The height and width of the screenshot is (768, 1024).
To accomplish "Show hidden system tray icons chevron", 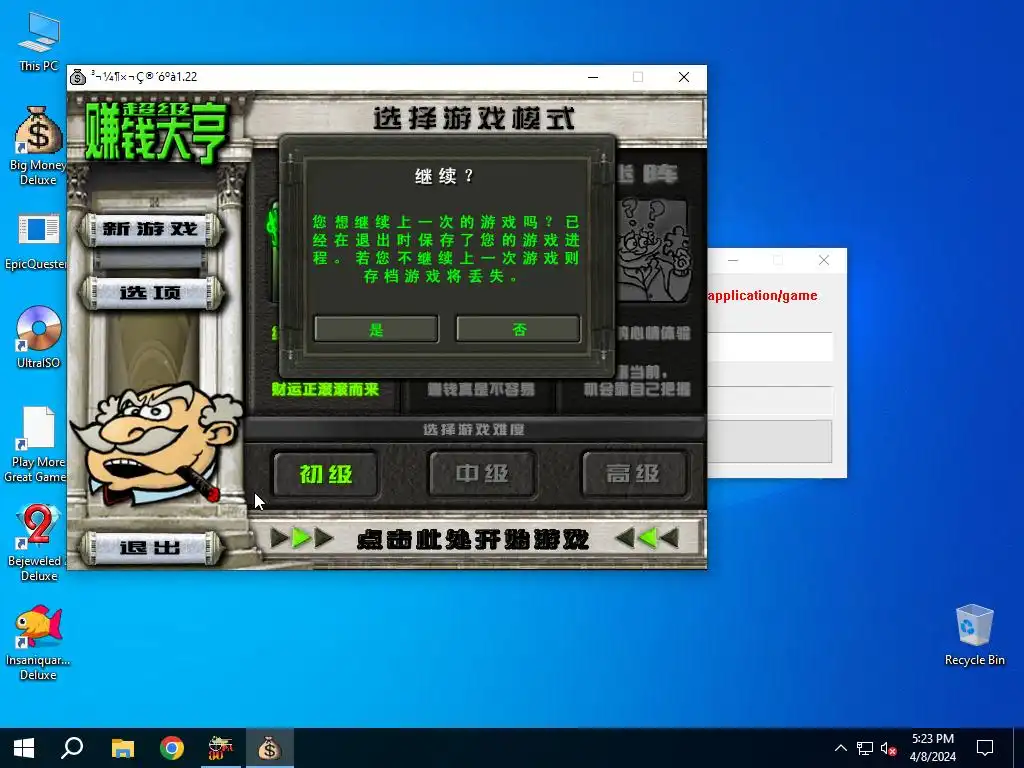I will [840, 748].
